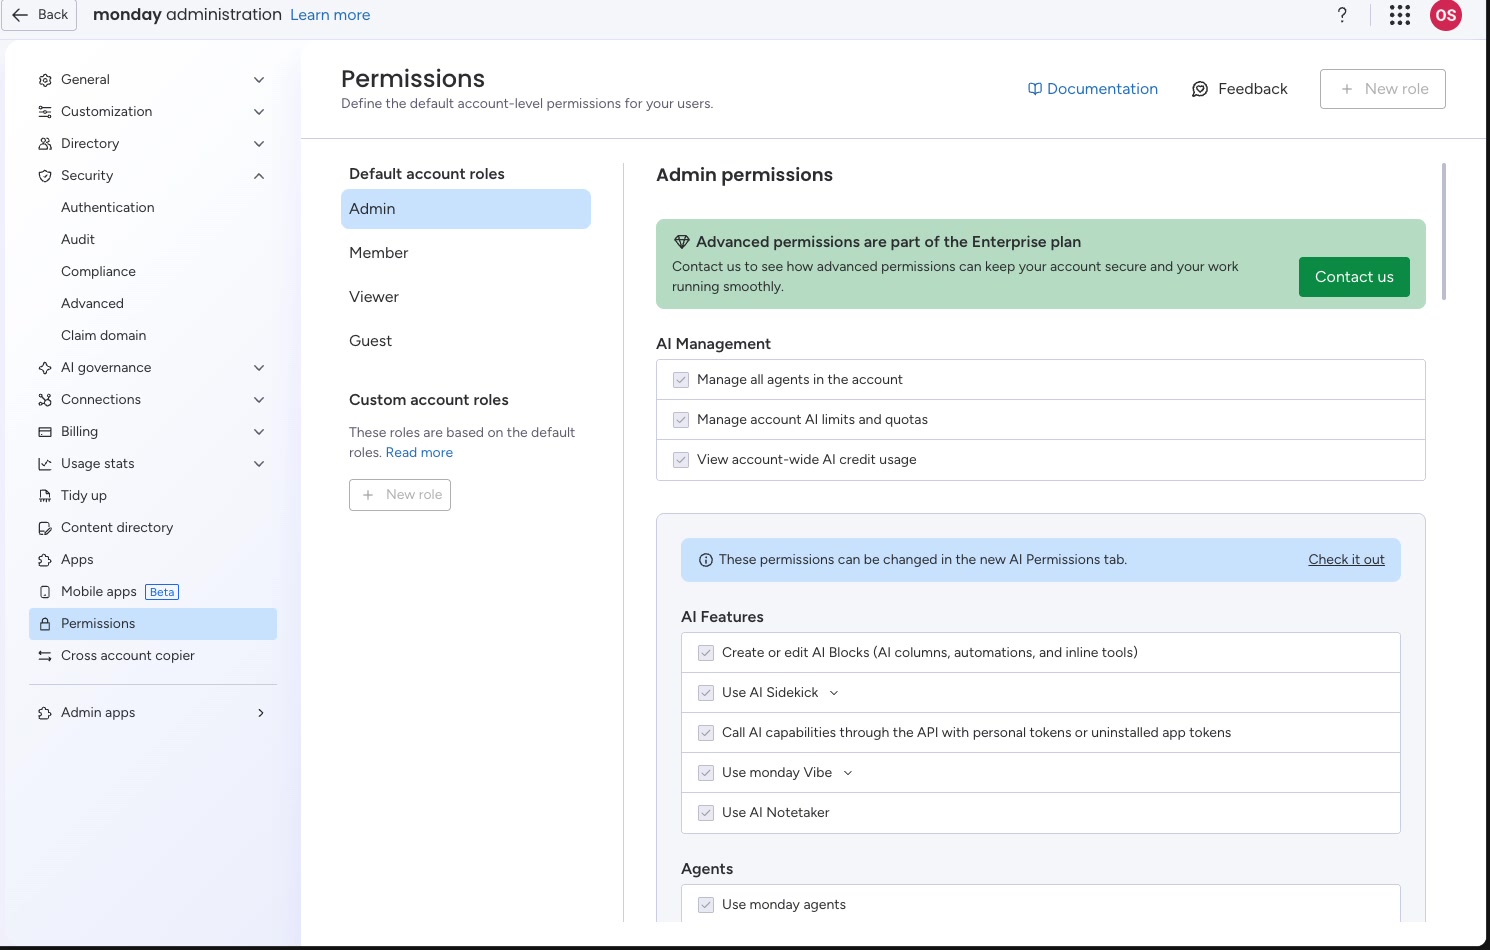Open Audit under Security
This screenshot has width=1490, height=950.
pyautogui.click(x=78, y=240)
